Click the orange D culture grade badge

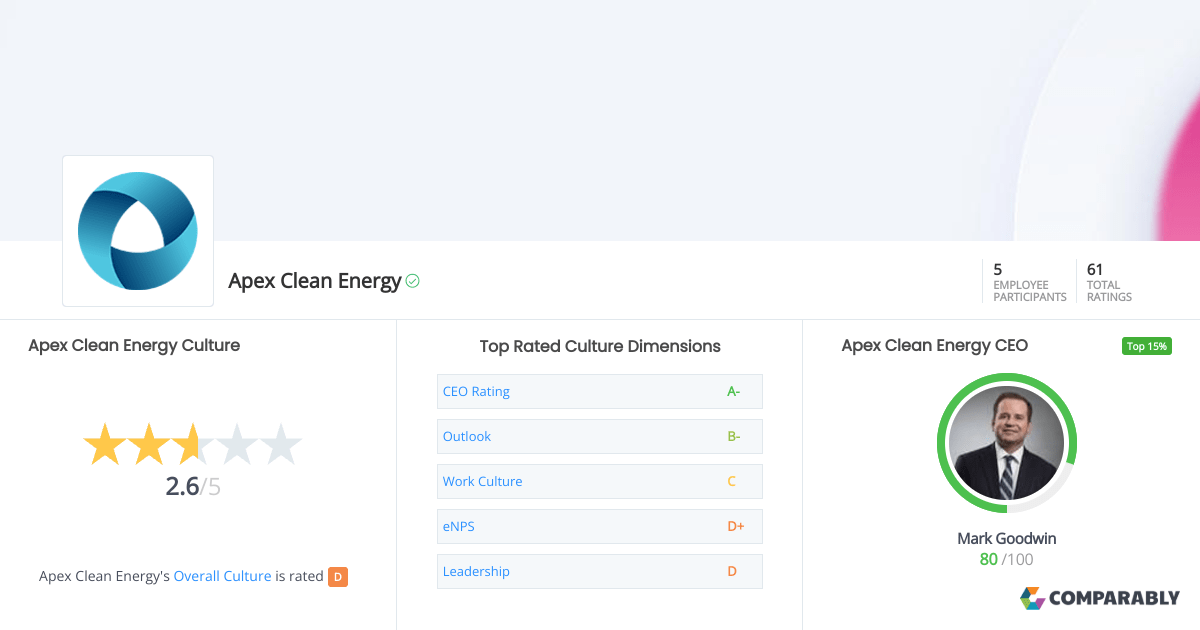coord(338,576)
